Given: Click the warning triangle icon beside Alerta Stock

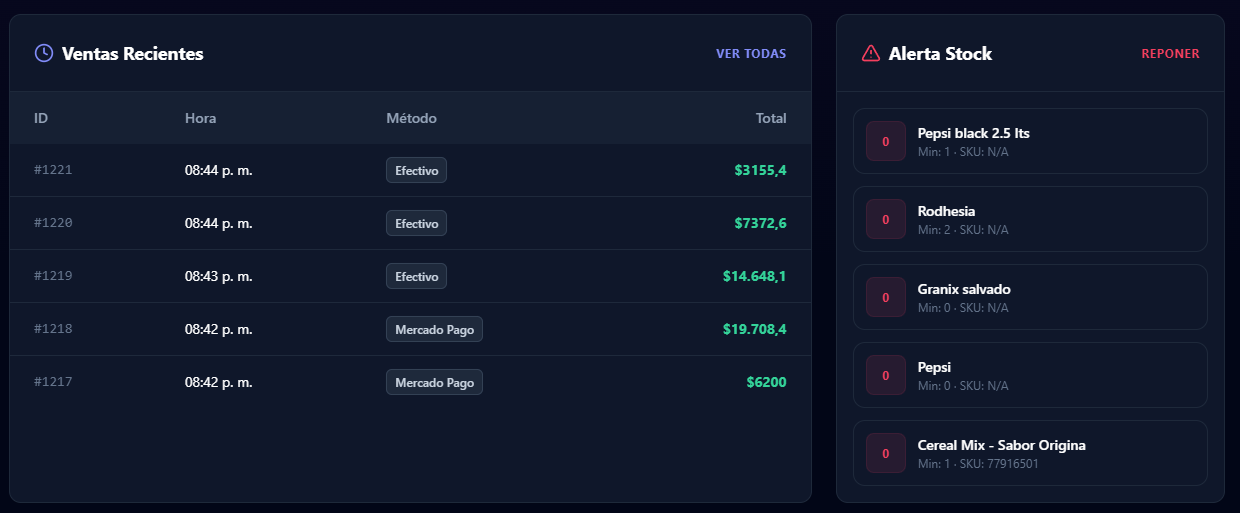Looking at the screenshot, I should click(x=871, y=53).
